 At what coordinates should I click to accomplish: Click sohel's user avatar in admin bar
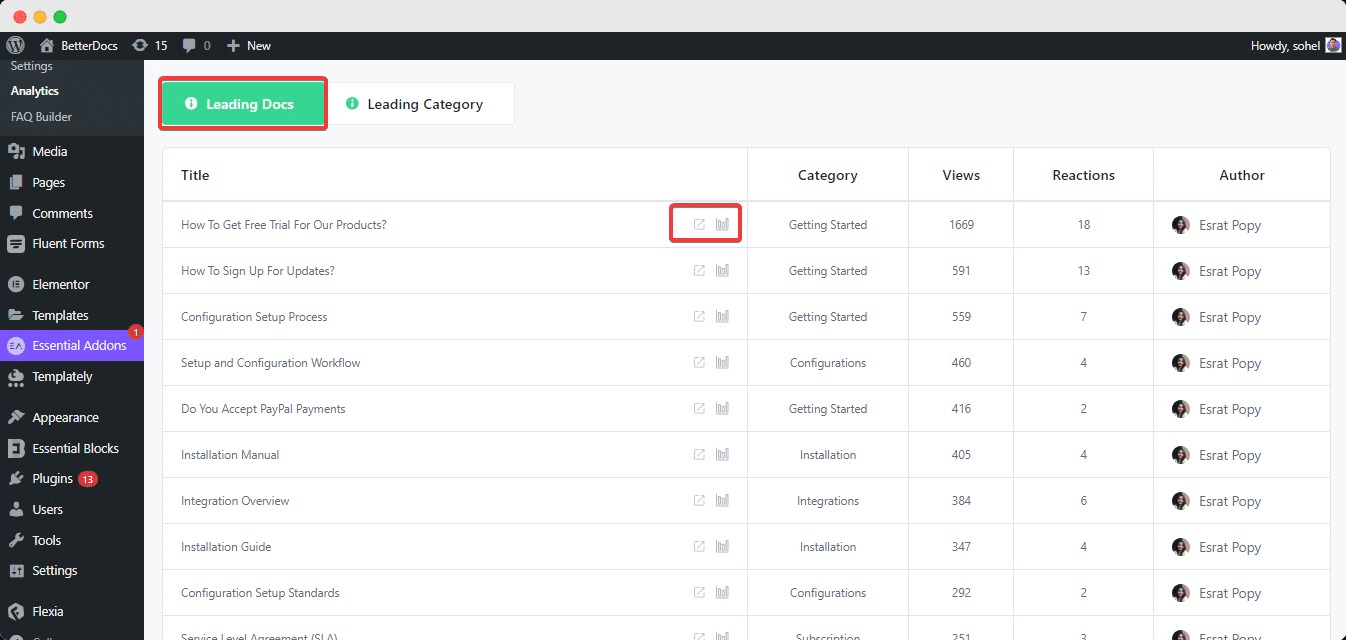click(1333, 45)
